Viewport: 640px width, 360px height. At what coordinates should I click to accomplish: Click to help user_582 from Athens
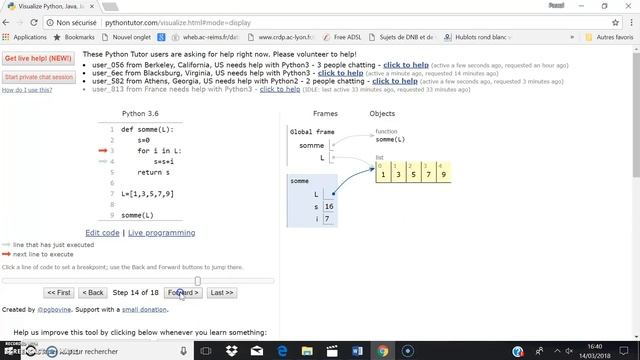[395, 81]
